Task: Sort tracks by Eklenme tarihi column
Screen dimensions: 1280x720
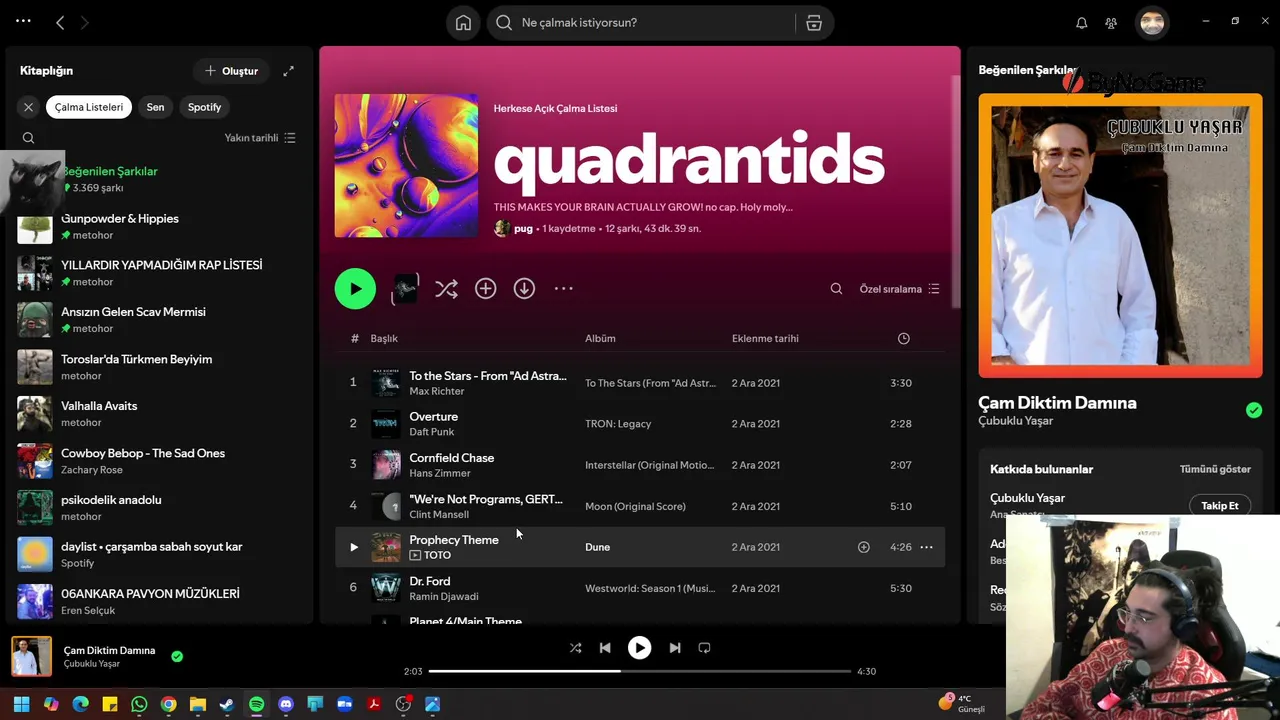Action: [765, 339]
